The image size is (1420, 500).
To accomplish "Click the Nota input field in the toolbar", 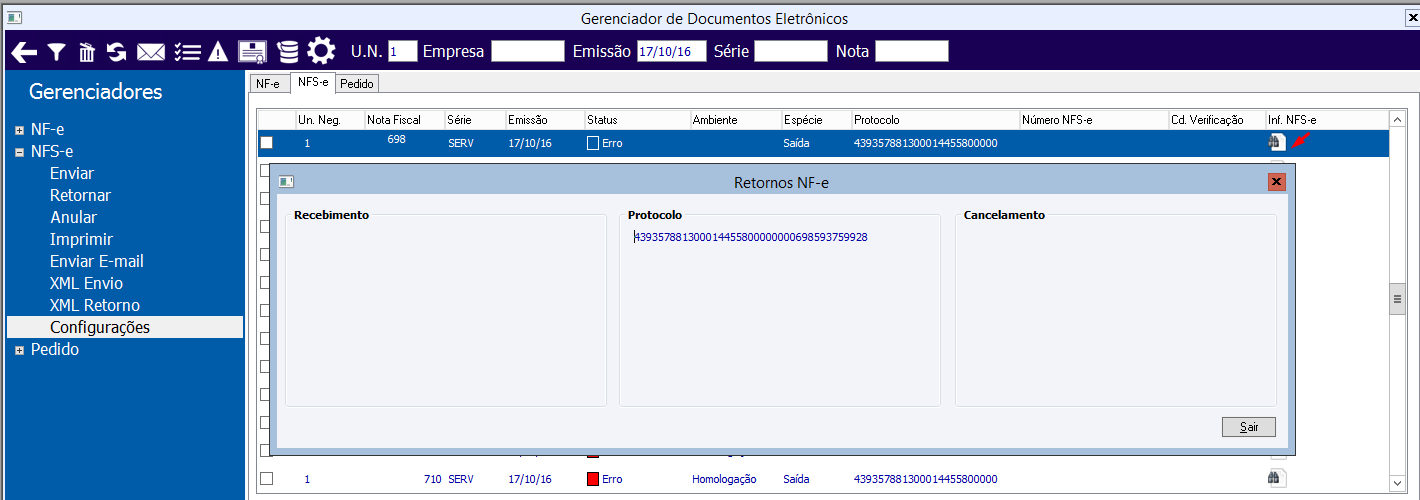I will [911, 51].
